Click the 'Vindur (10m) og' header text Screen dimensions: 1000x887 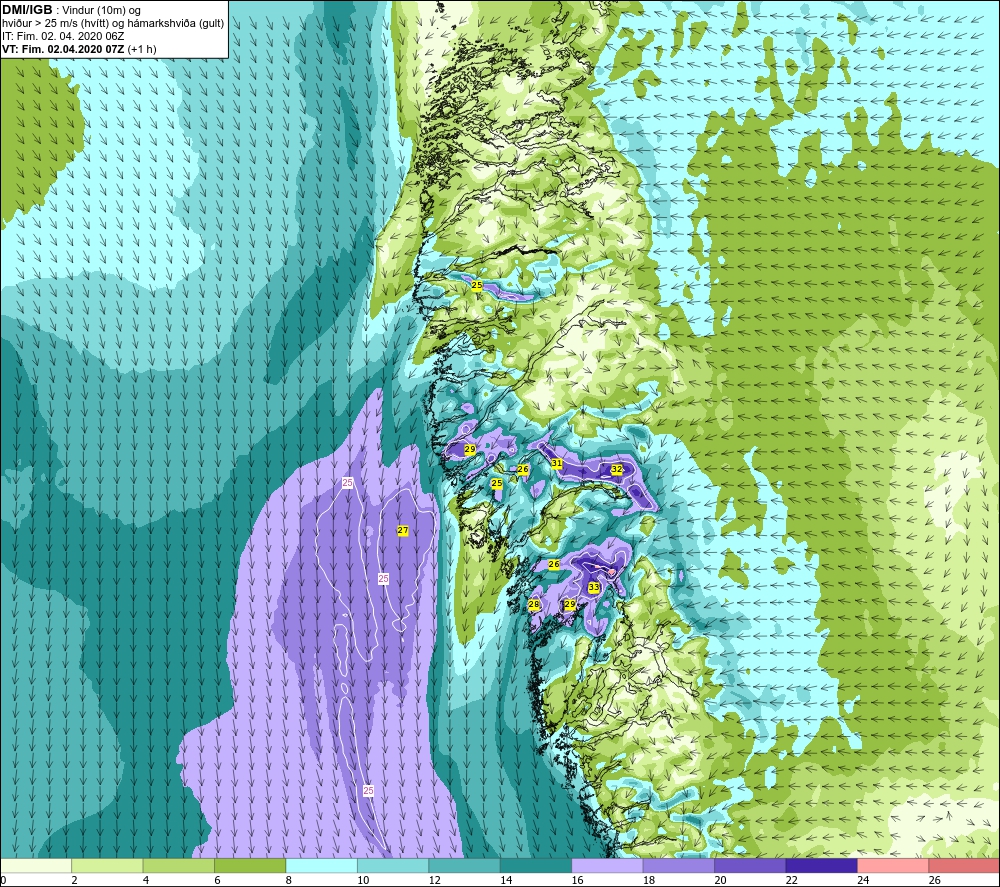click(101, 10)
